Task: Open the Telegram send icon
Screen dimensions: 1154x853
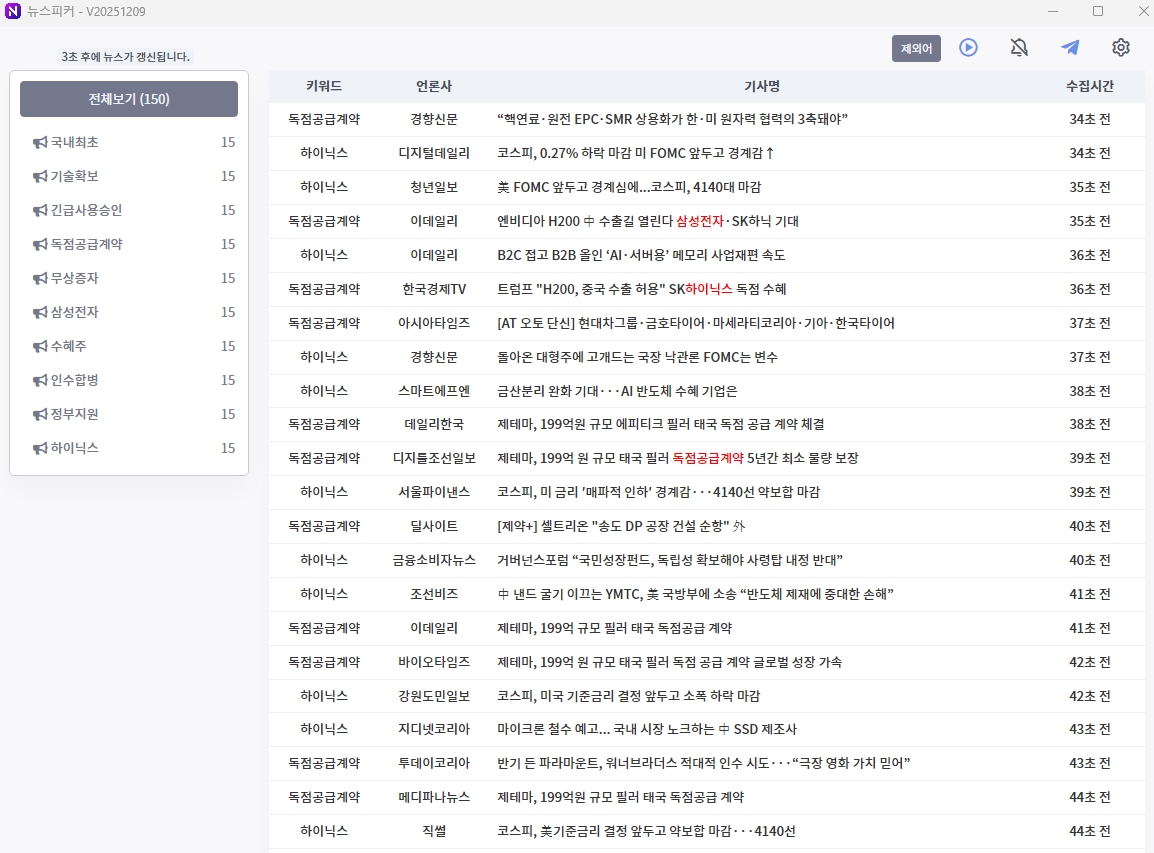Action: point(1070,47)
